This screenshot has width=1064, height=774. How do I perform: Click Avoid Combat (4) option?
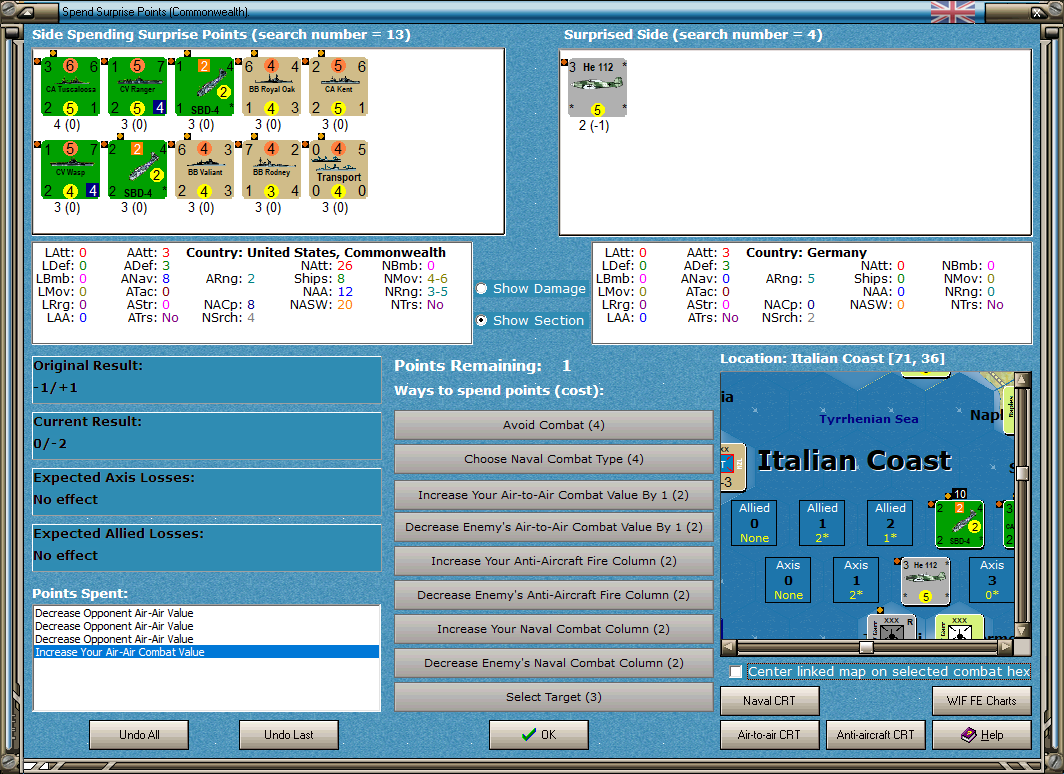[x=554, y=425]
